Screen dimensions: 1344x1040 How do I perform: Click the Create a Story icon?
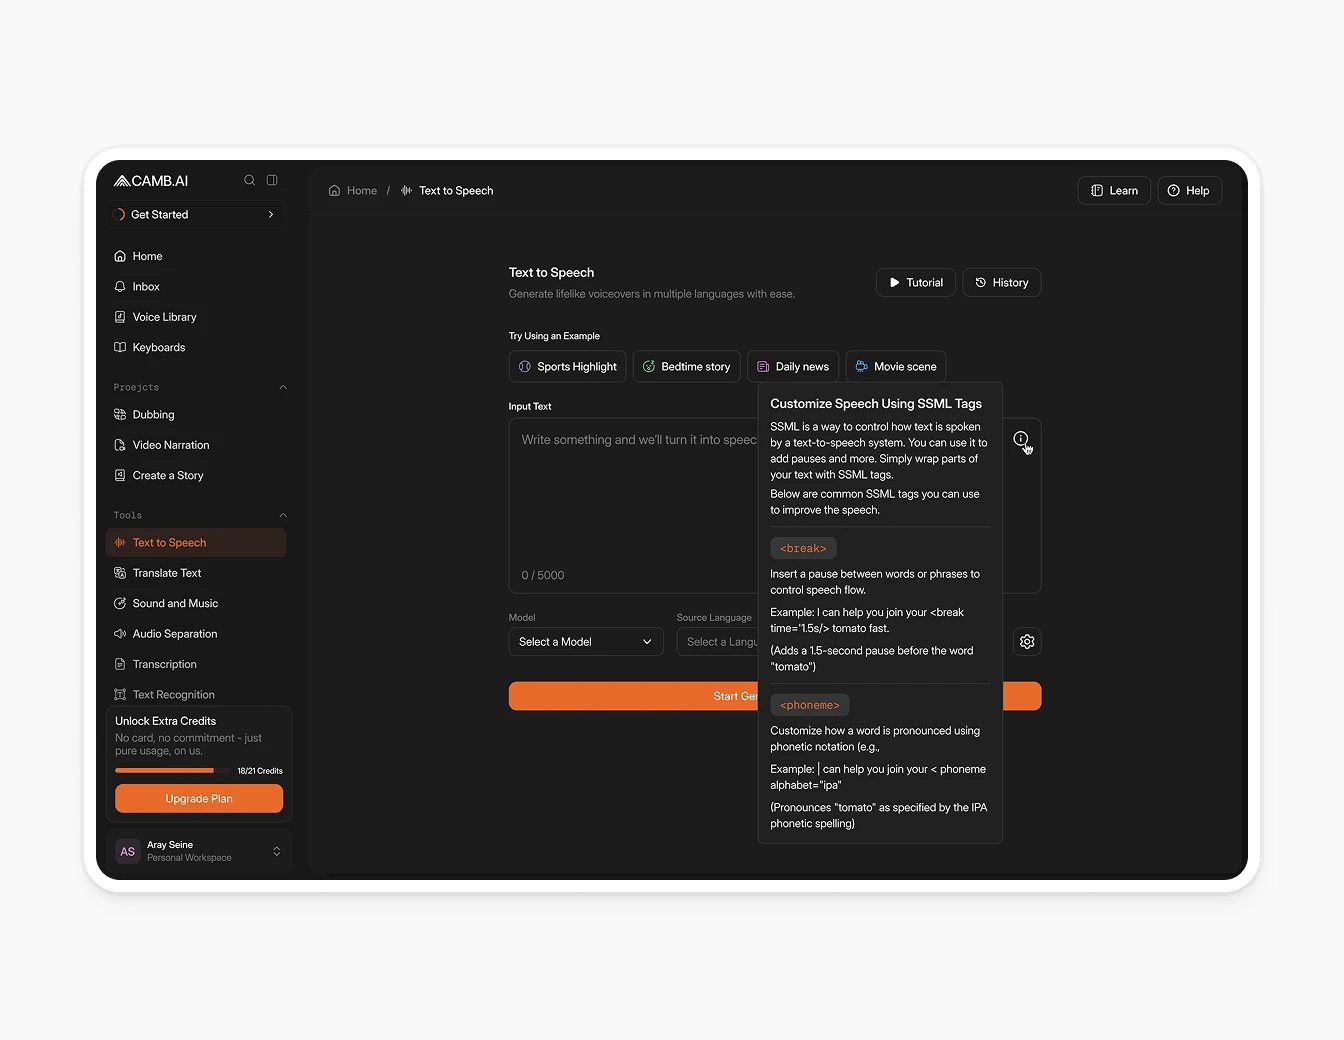[x=121, y=475]
